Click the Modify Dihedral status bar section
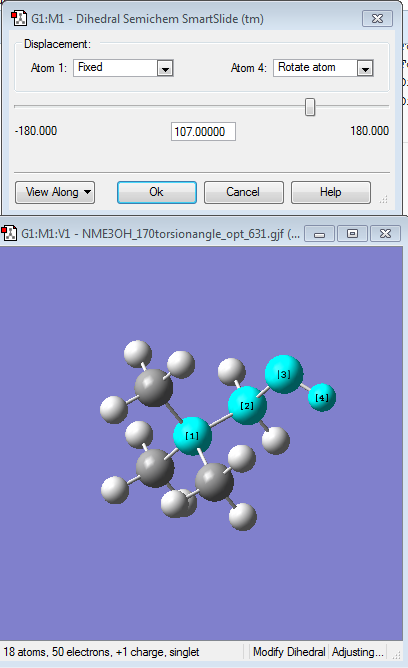Viewport: 408px width, 668px height. [x=289, y=652]
